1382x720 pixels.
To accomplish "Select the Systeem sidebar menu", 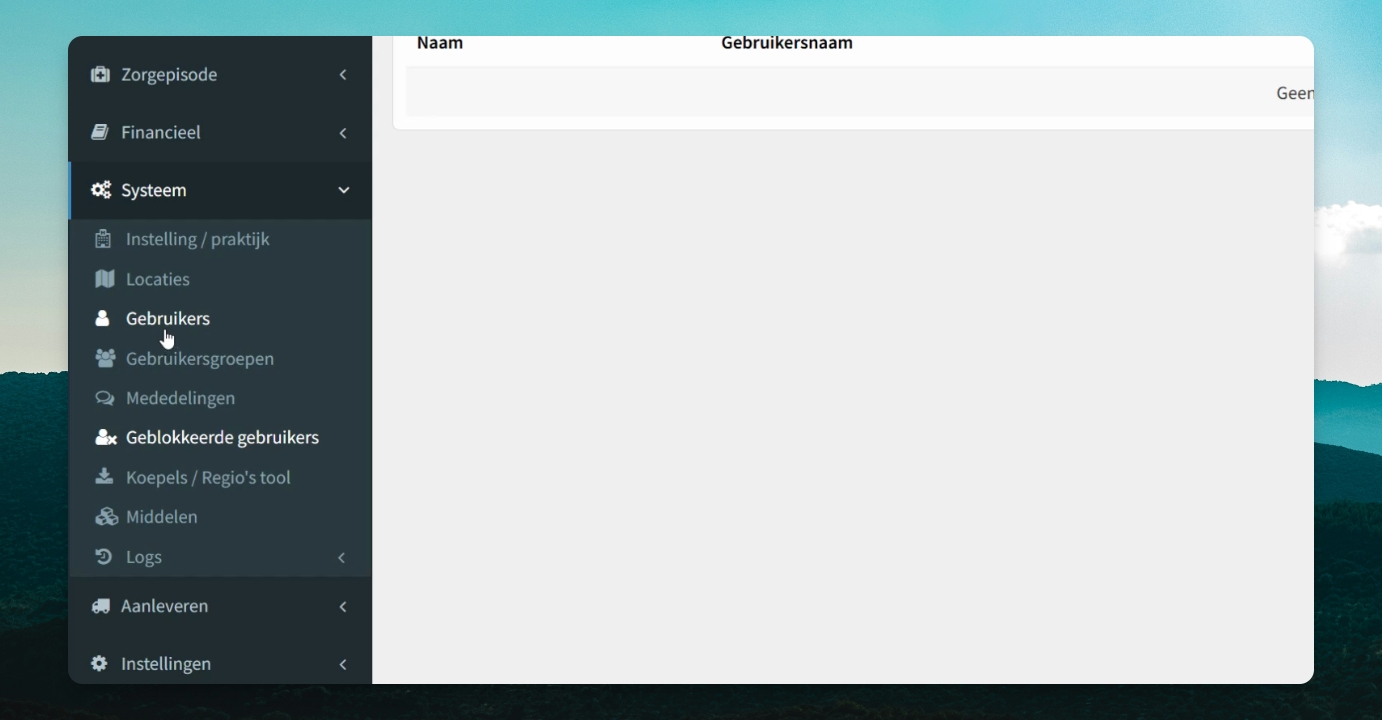I will [x=220, y=190].
